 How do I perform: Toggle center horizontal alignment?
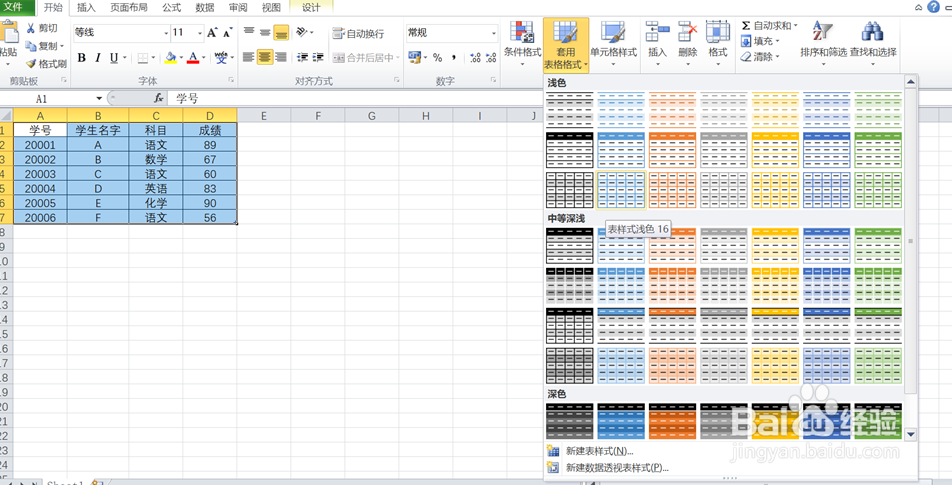click(x=265, y=58)
